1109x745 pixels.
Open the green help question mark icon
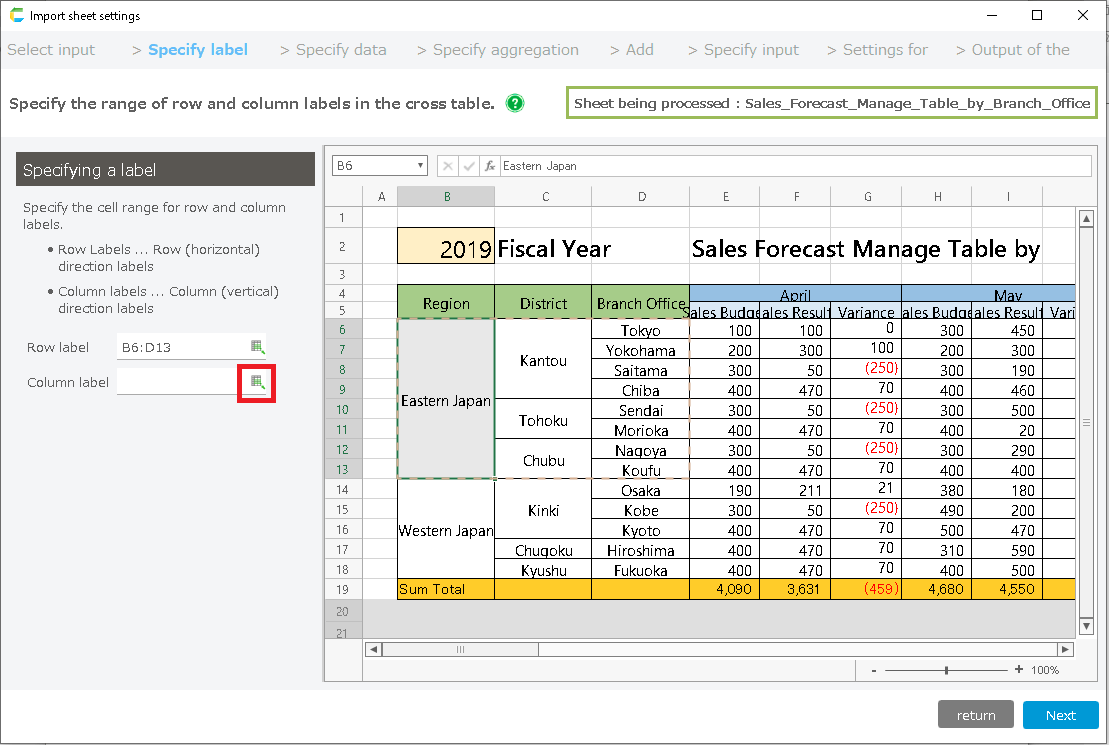point(515,103)
